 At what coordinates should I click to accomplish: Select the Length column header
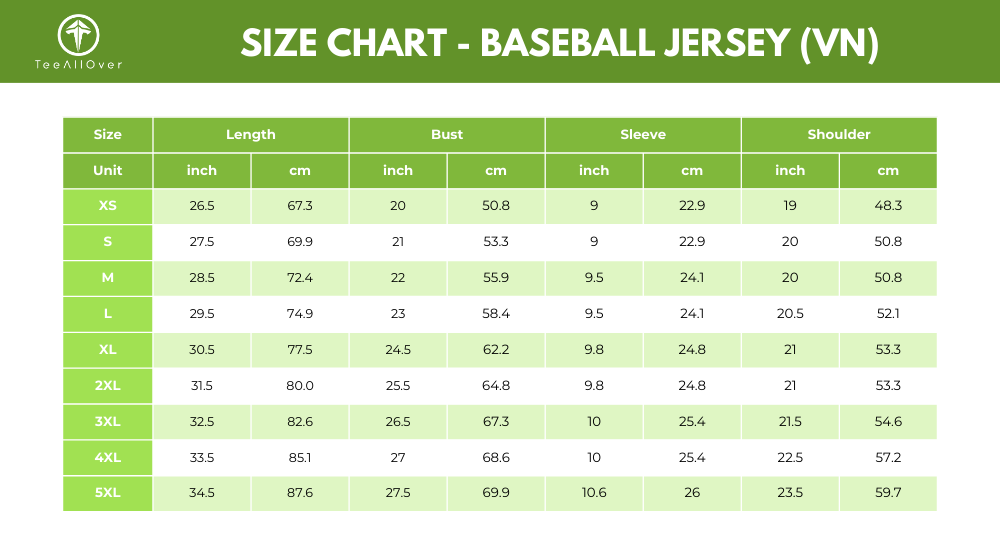tap(251, 135)
